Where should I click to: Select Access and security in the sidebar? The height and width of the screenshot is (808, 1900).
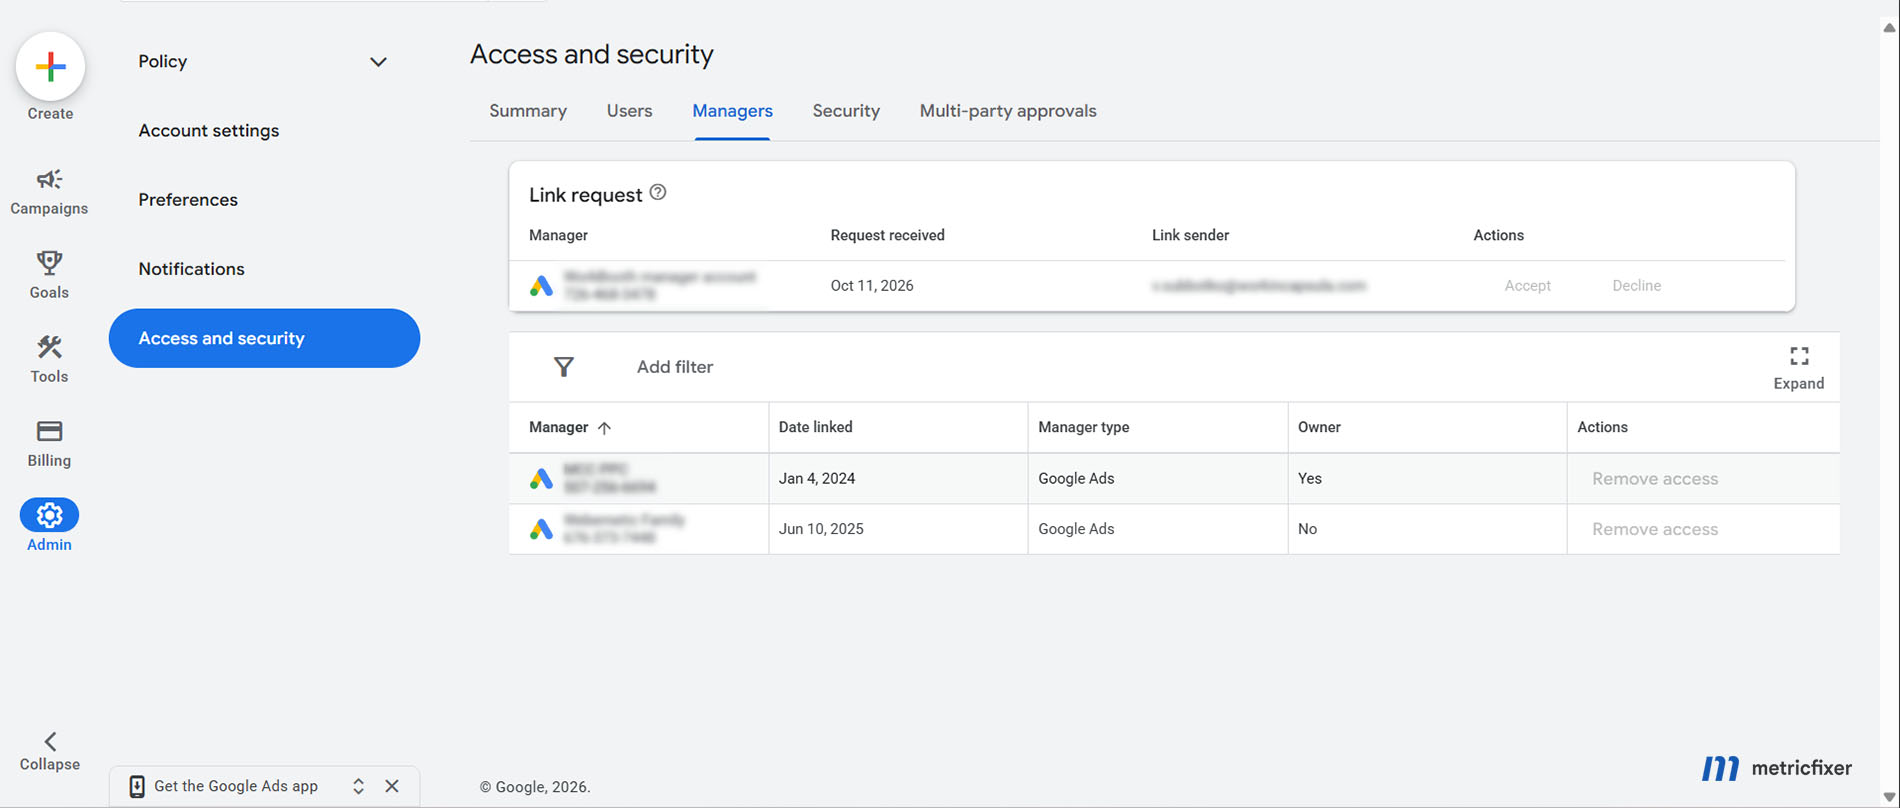pyautogui.click(x=264, y=338)
